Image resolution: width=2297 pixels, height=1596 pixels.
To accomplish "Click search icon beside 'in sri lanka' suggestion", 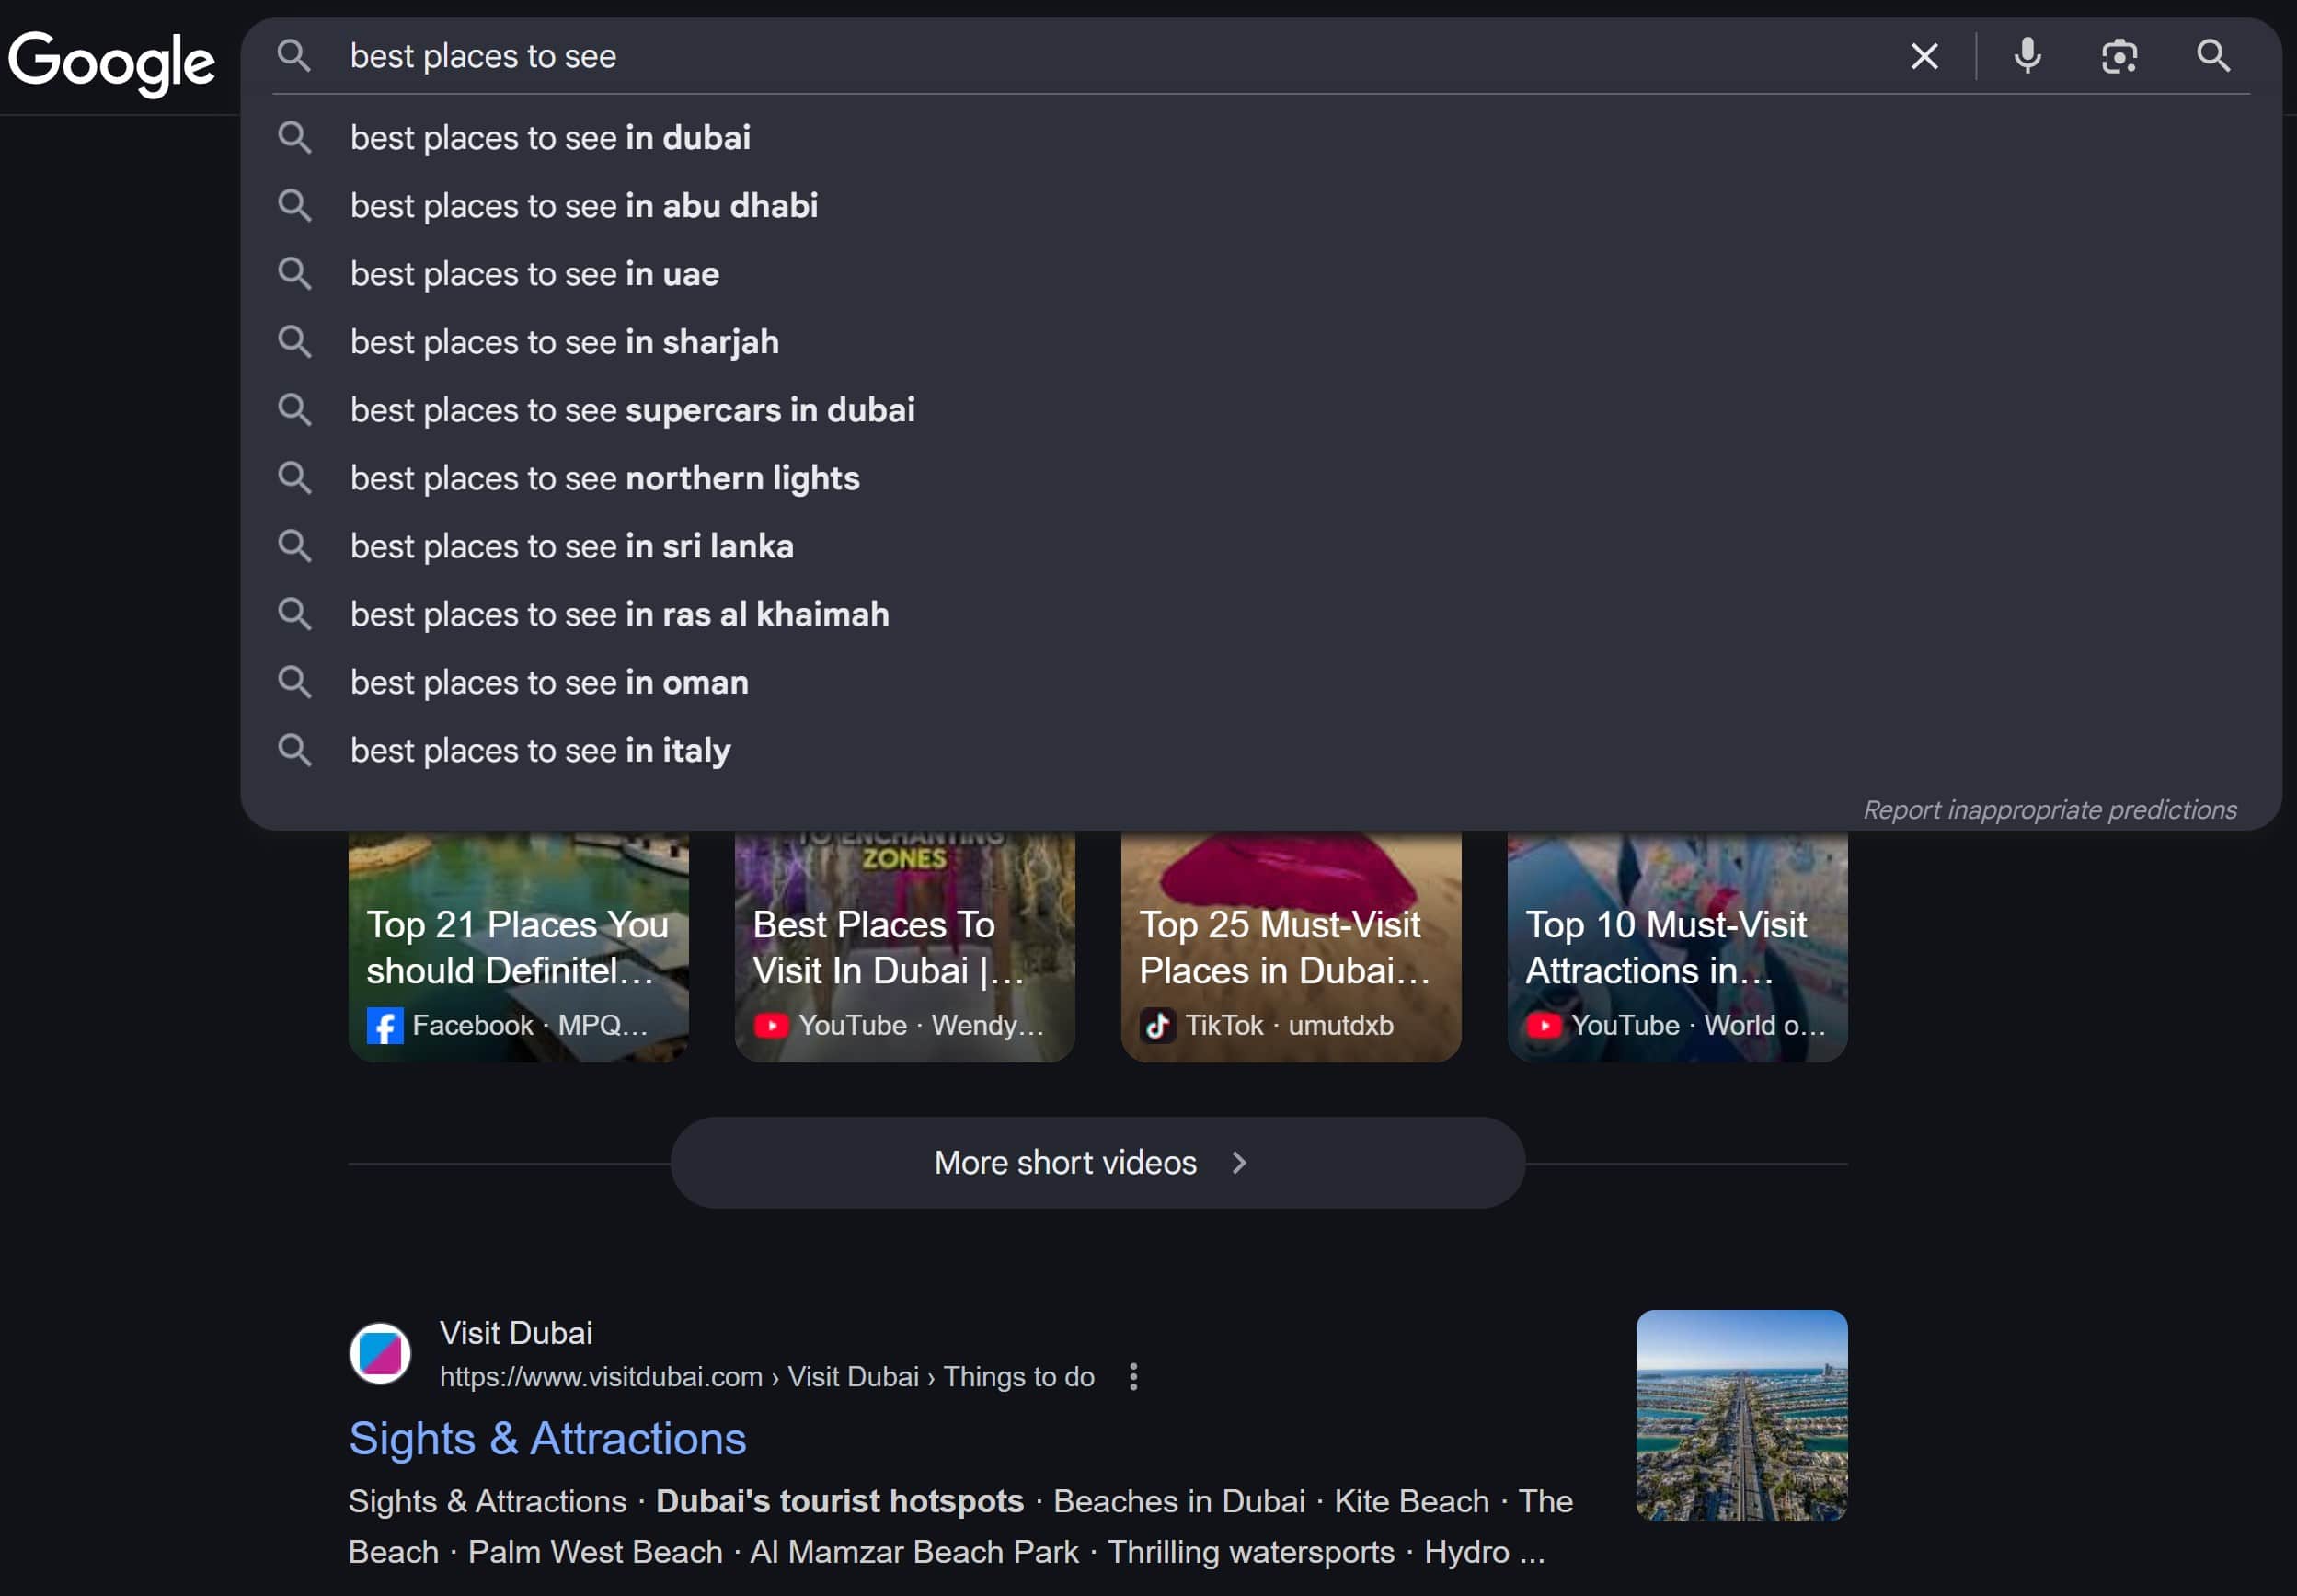I will (x=294, y=545).
